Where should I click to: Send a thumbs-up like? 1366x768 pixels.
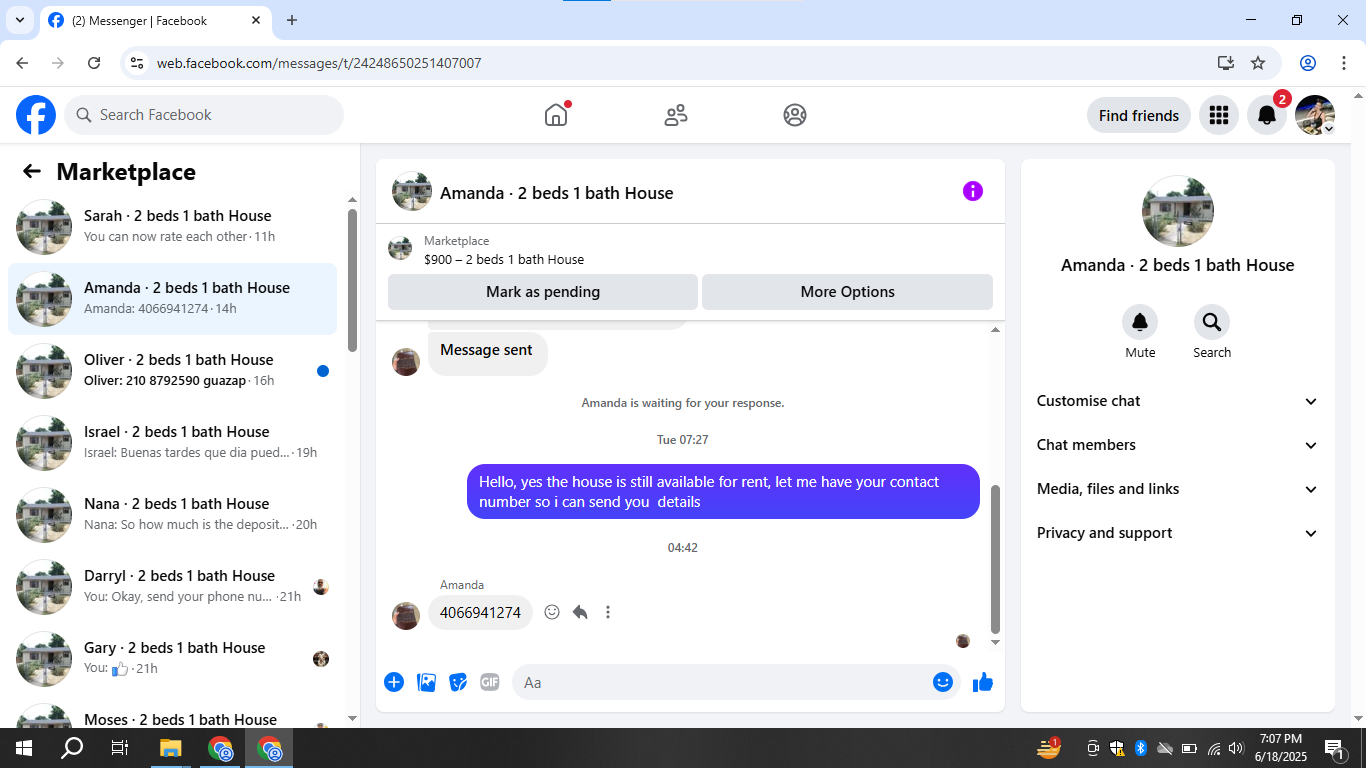(983, 682)
